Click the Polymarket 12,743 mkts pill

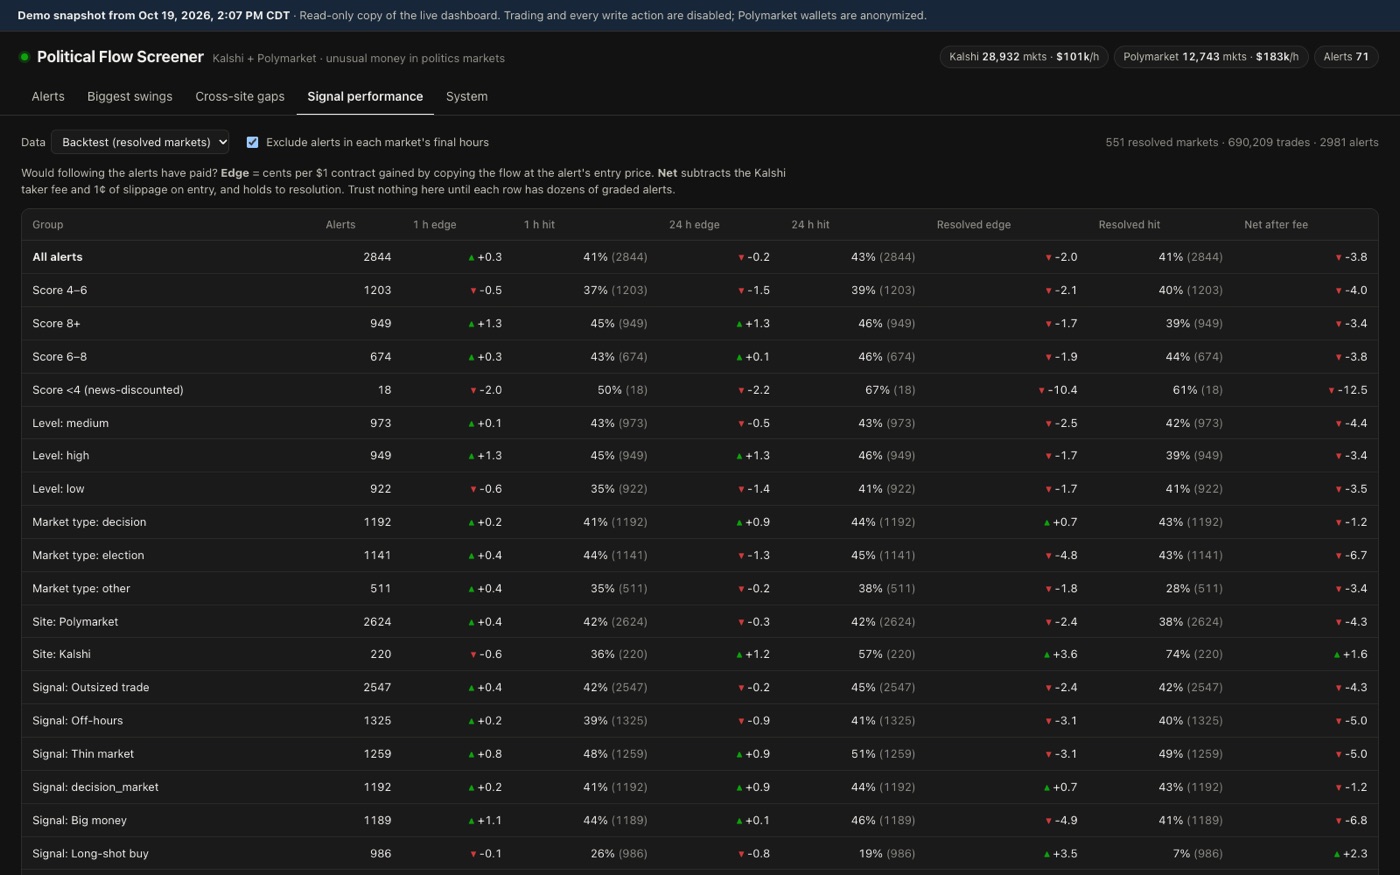[x=1211, y=57]
